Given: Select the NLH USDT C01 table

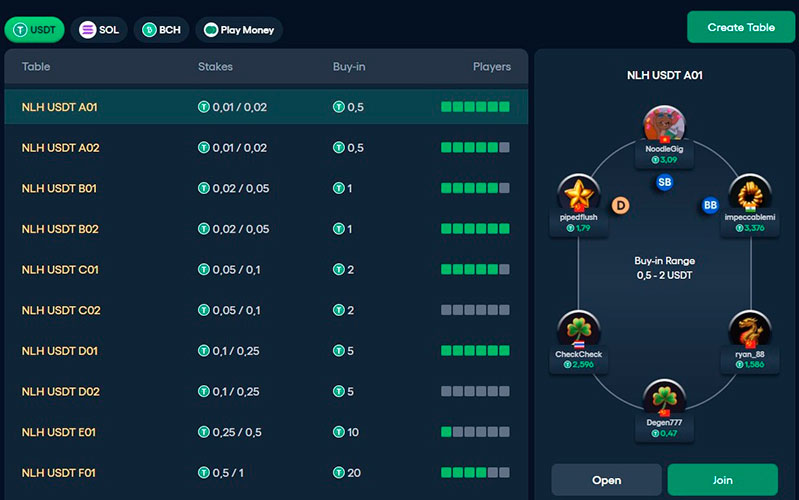Looking at the screenshot, I should point(266,270).
